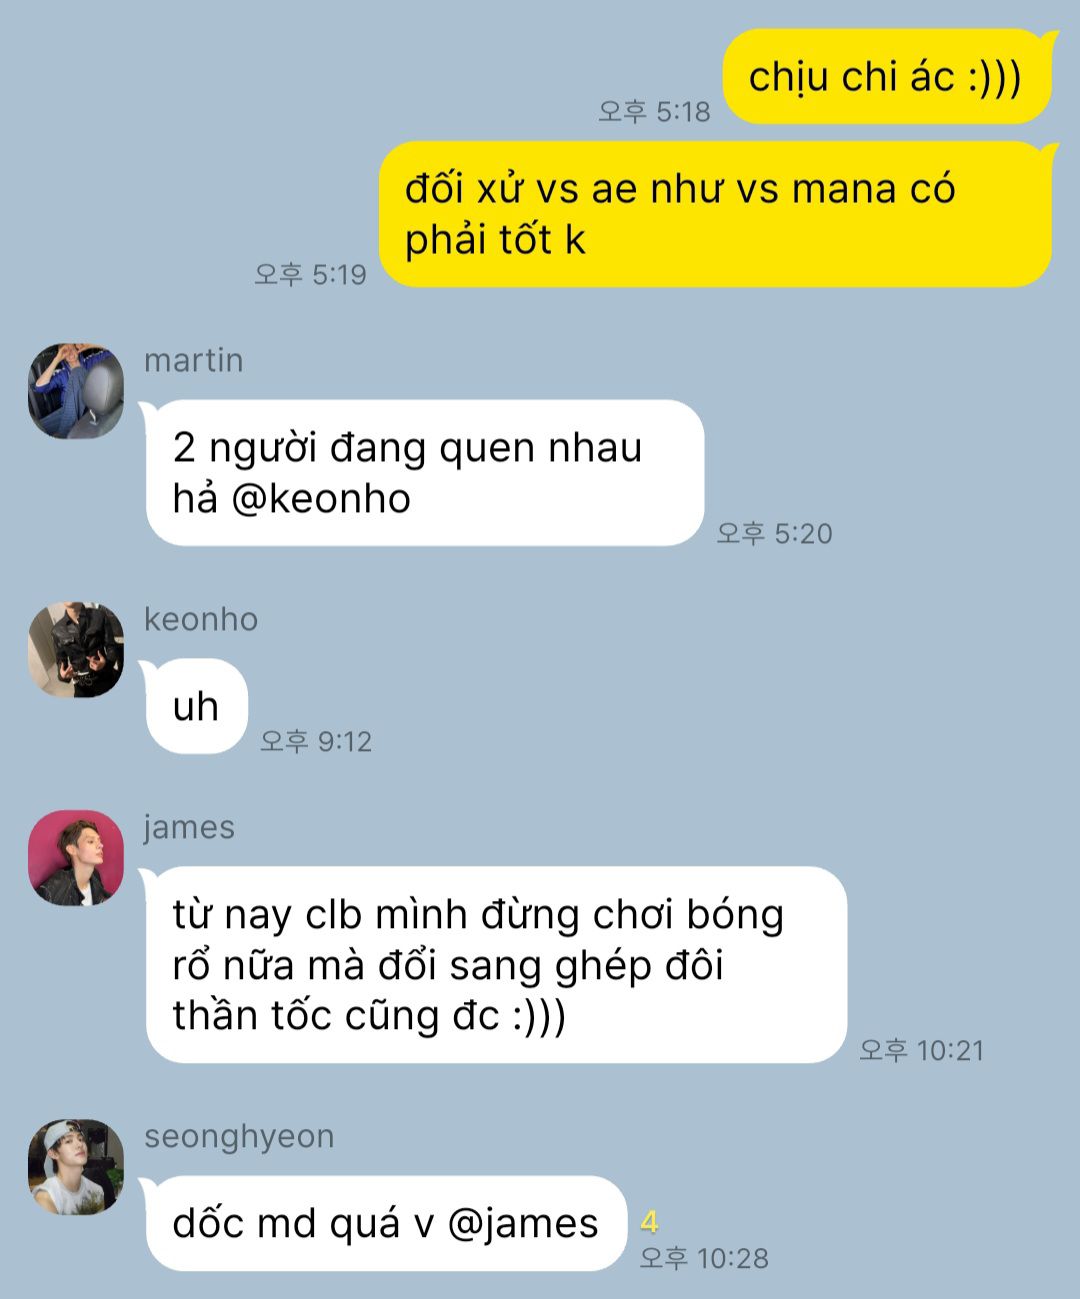Click the 오후 5:18 timestamp
Screen dimensions: 1080x1299
654,111
